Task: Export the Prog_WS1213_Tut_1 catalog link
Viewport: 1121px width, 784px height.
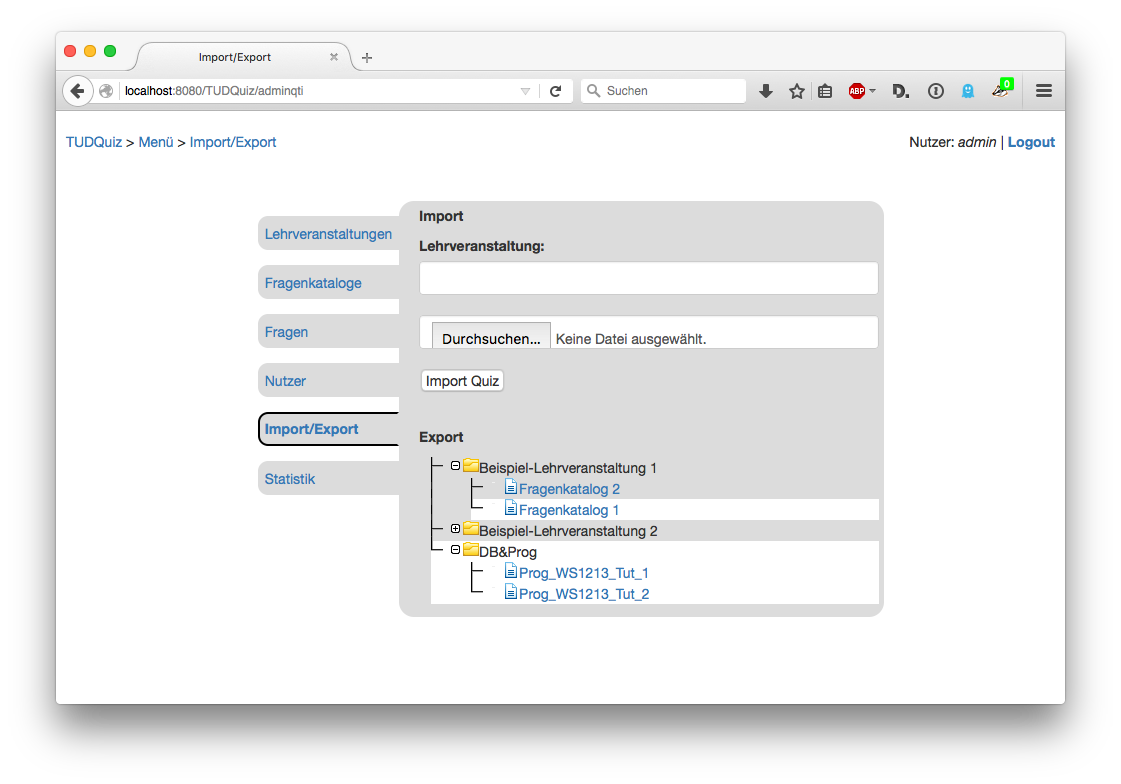Action: [x=583, y=573]
